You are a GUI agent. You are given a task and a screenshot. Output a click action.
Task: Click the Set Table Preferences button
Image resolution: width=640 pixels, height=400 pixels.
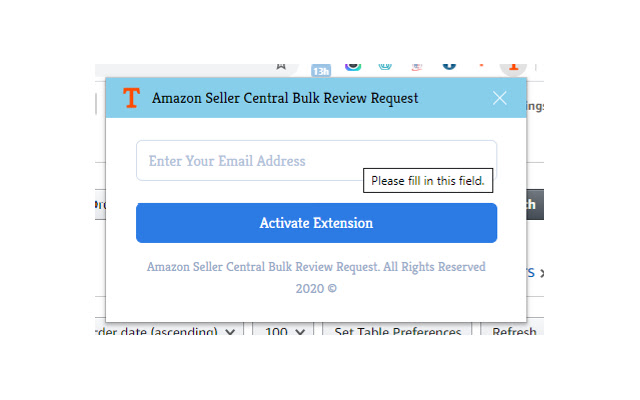click(x=398, y=332)
